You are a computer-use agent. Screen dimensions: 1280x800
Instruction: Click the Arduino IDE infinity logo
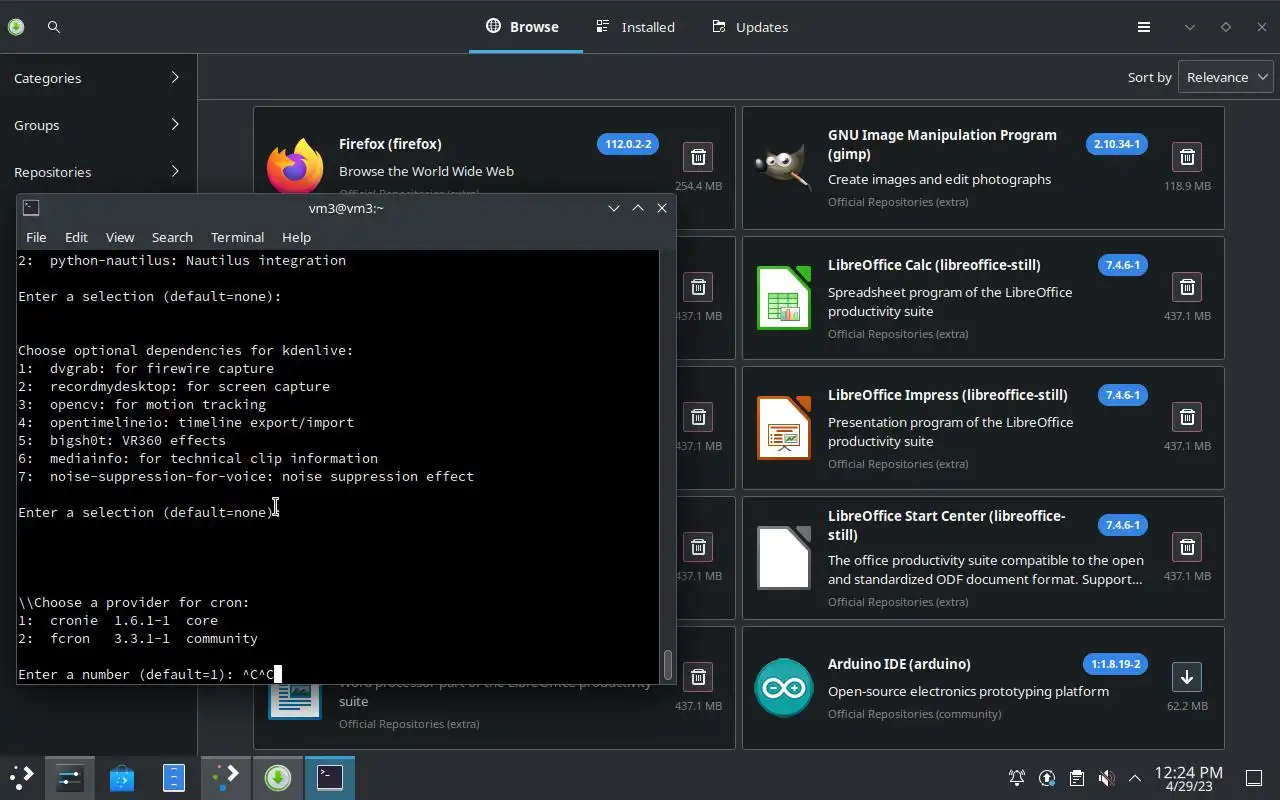784,688
